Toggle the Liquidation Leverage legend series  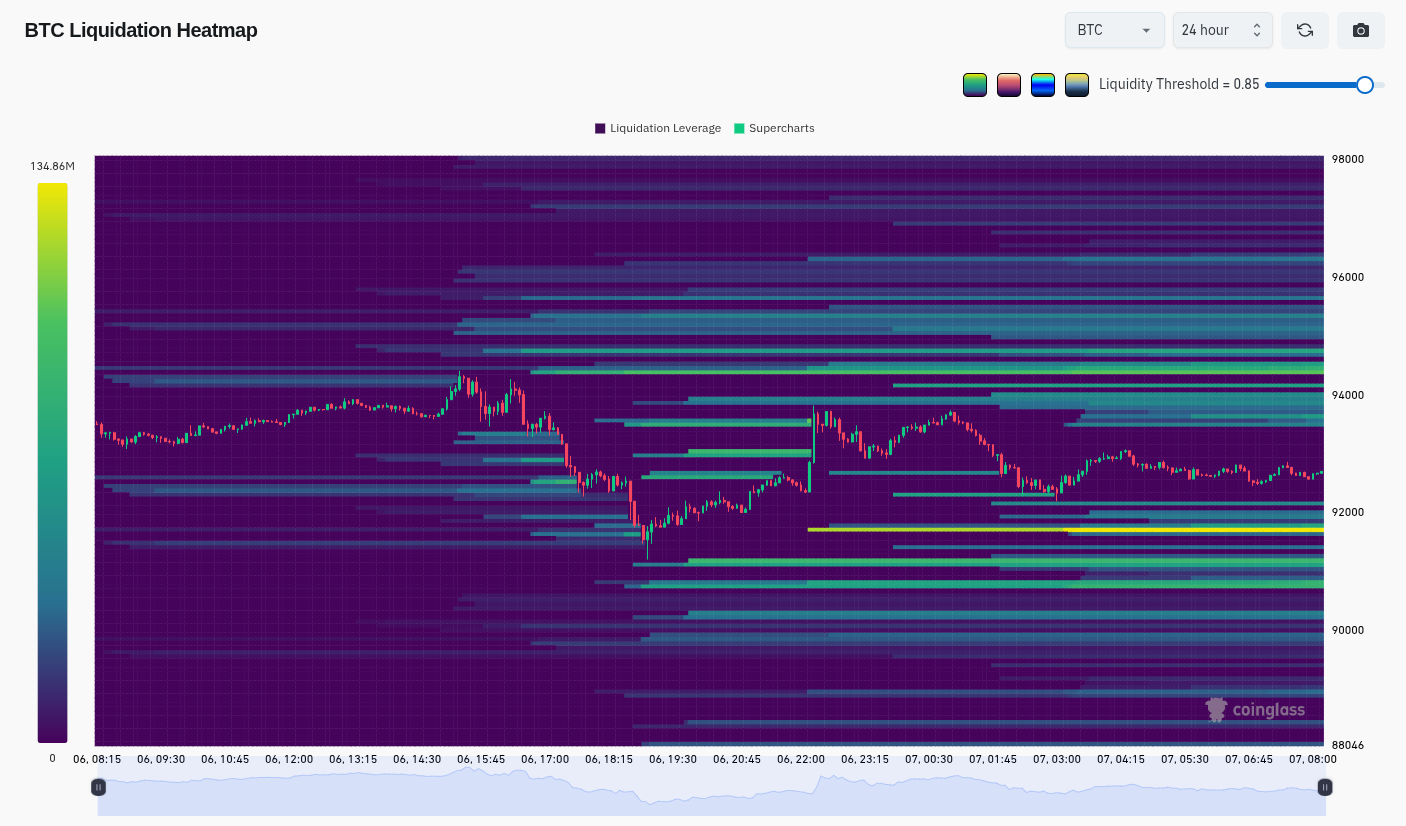click(658, 128)
